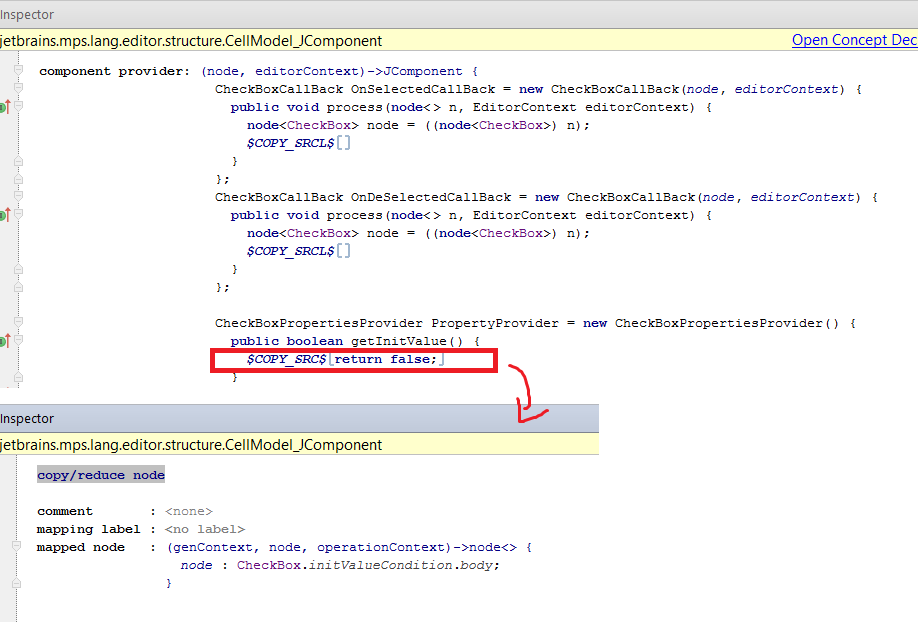Click upper CellModel_JComponent concept name header

191,40
